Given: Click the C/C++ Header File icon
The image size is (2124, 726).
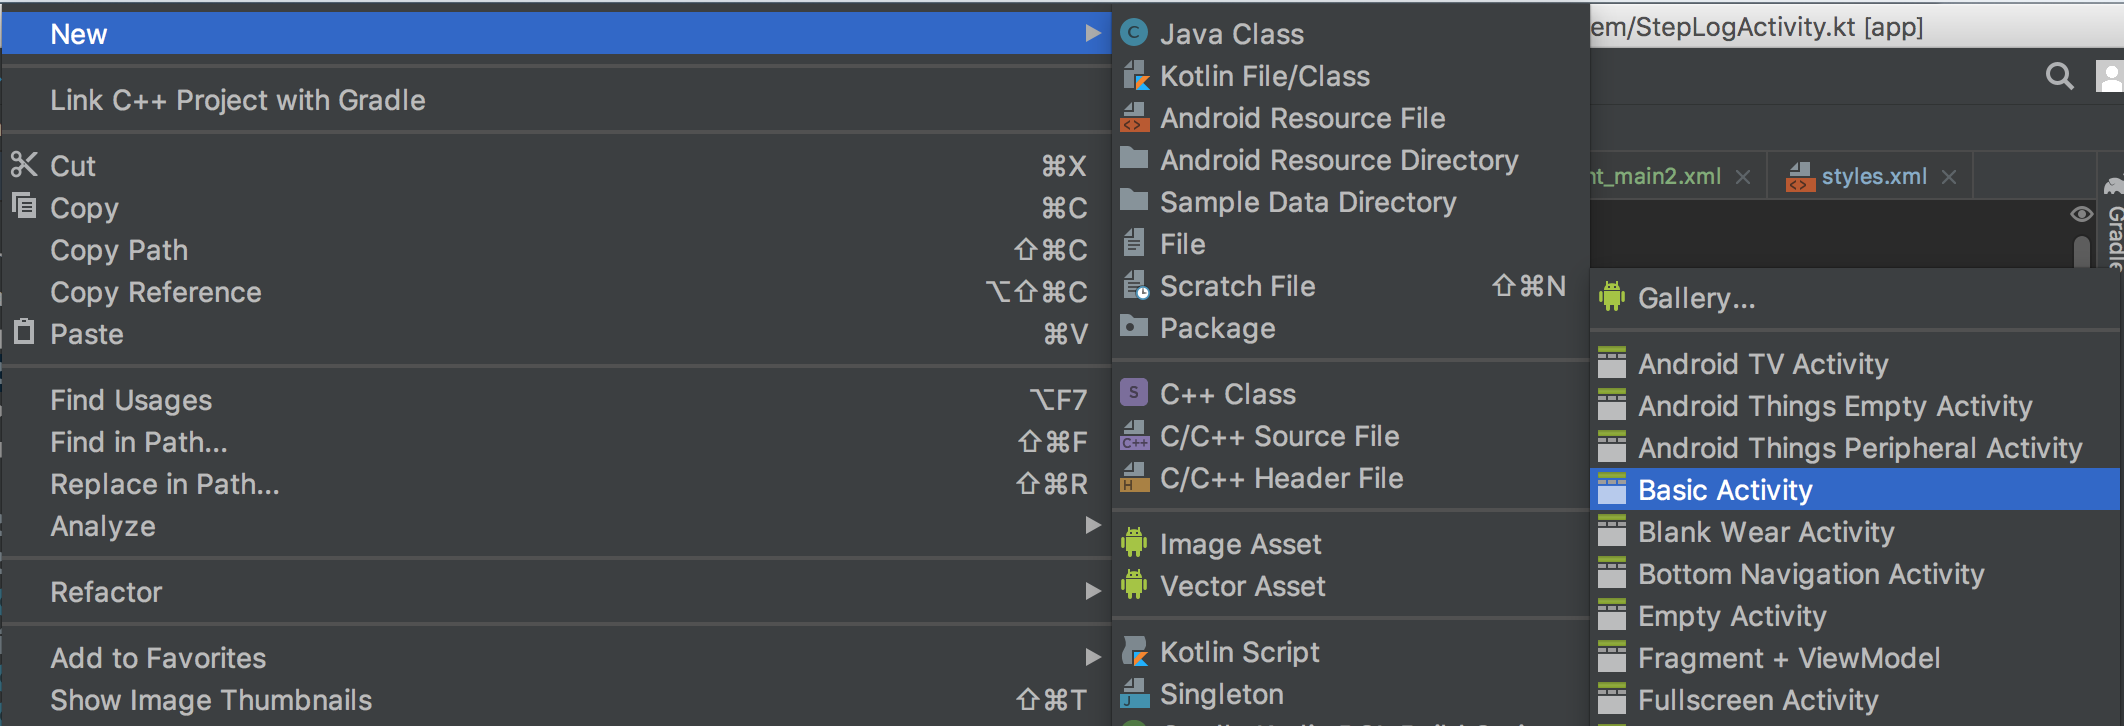Looking at the screenshot, I should click(x=1134, y=478).
